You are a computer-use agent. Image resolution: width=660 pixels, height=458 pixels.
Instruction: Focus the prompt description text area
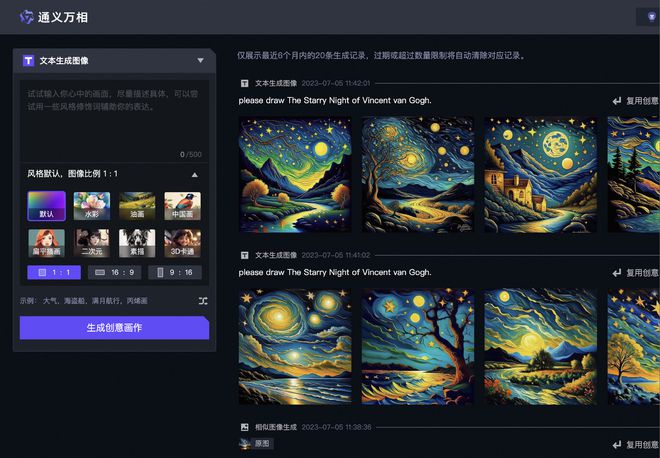point(114,120)
